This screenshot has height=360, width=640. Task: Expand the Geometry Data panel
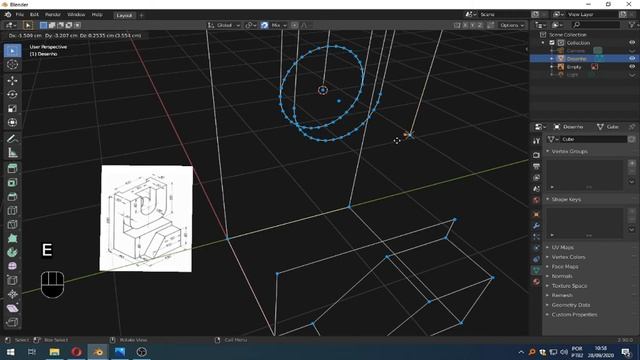coord(571,305)
